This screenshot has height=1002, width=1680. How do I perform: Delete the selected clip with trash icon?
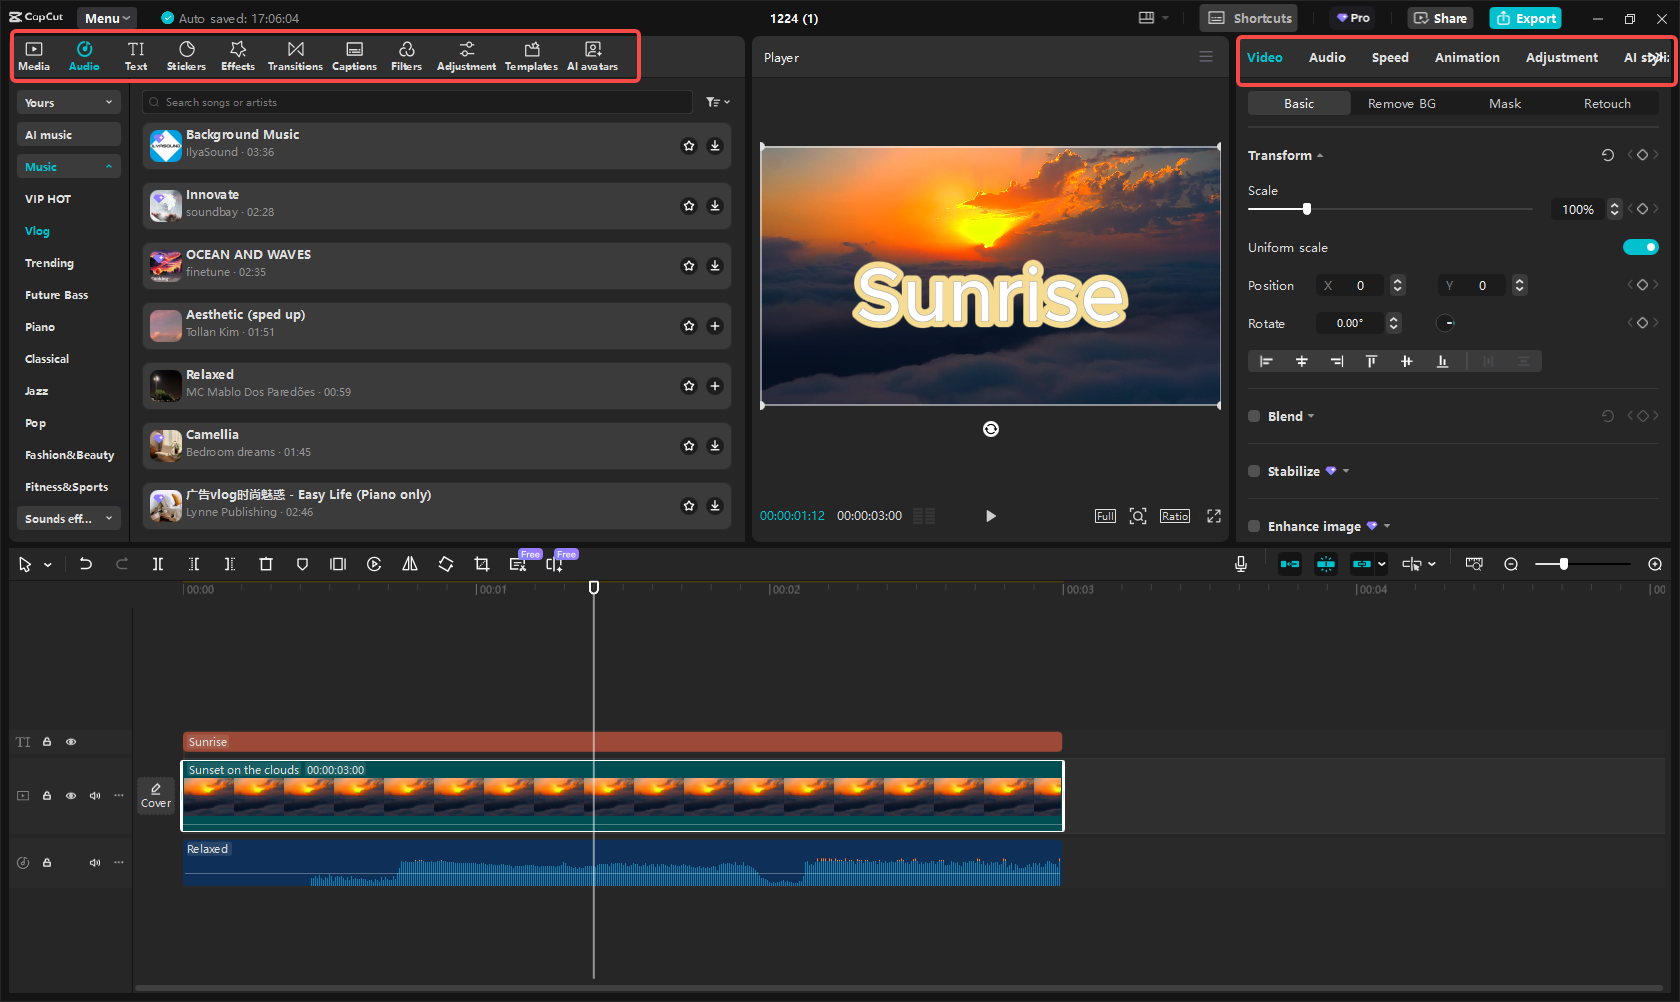pos(266,564)
